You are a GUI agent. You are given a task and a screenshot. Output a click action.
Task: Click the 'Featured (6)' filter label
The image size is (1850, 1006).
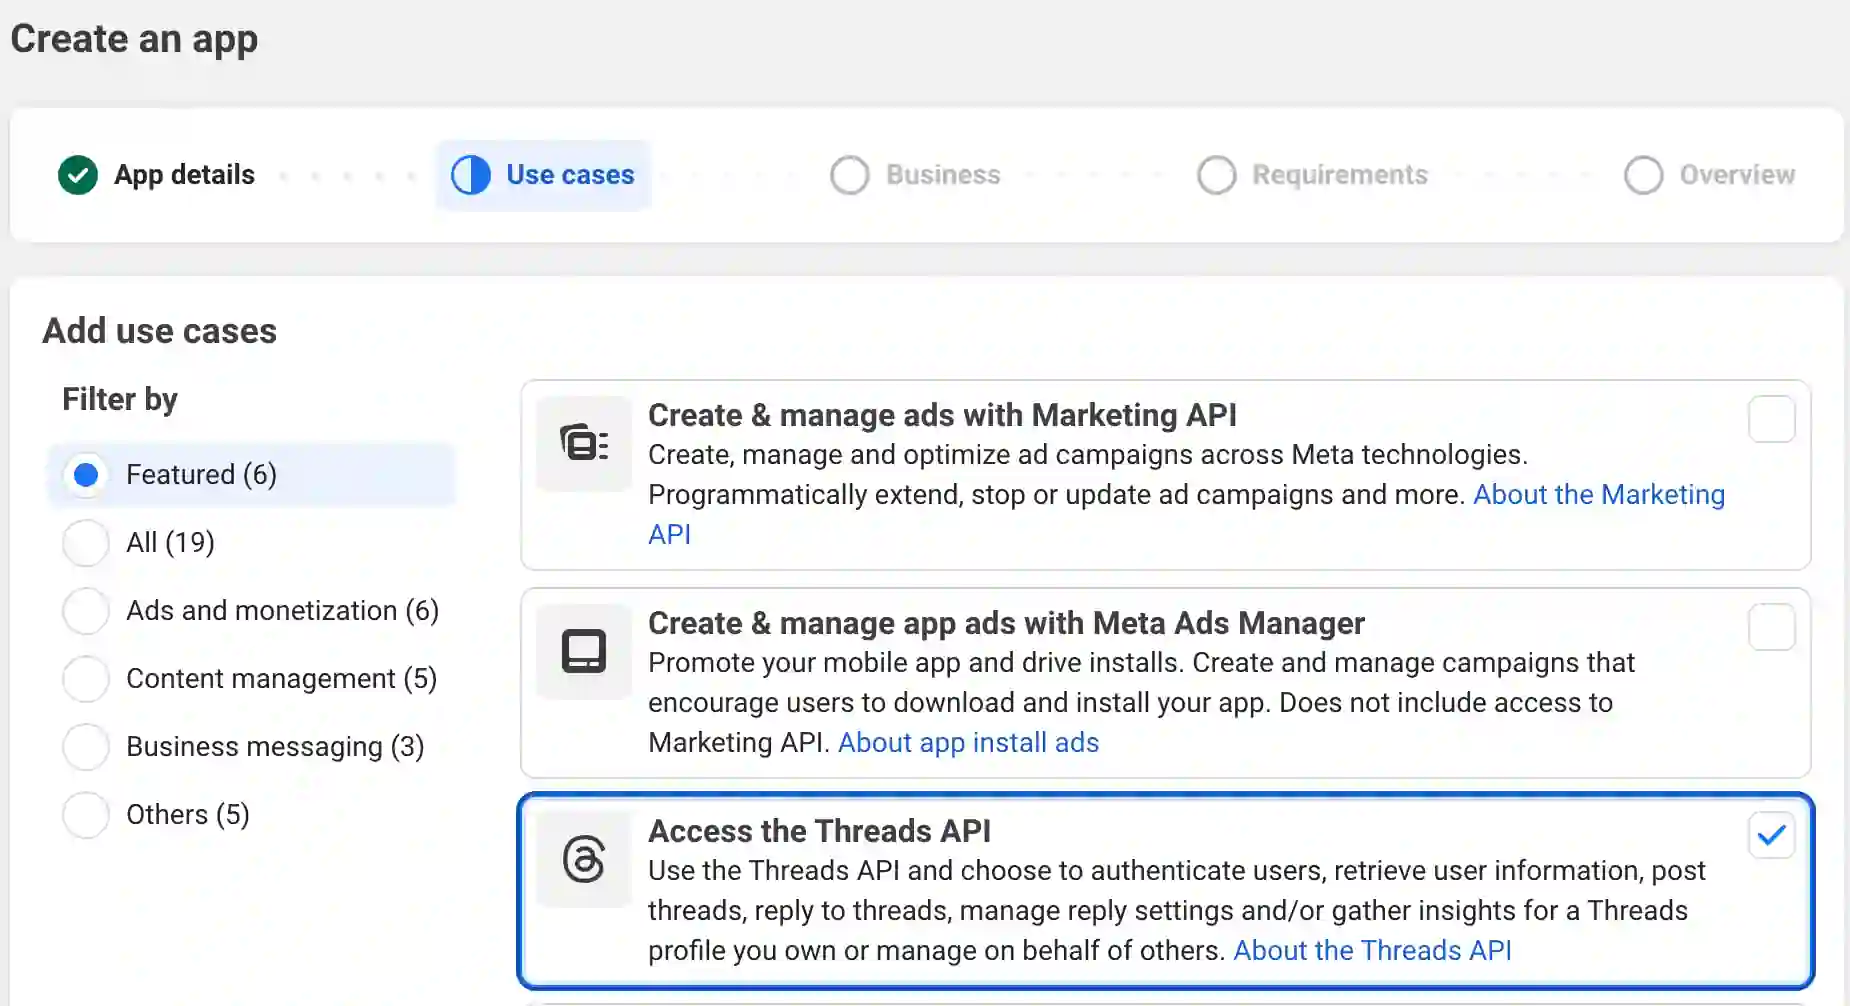point(201,474)
